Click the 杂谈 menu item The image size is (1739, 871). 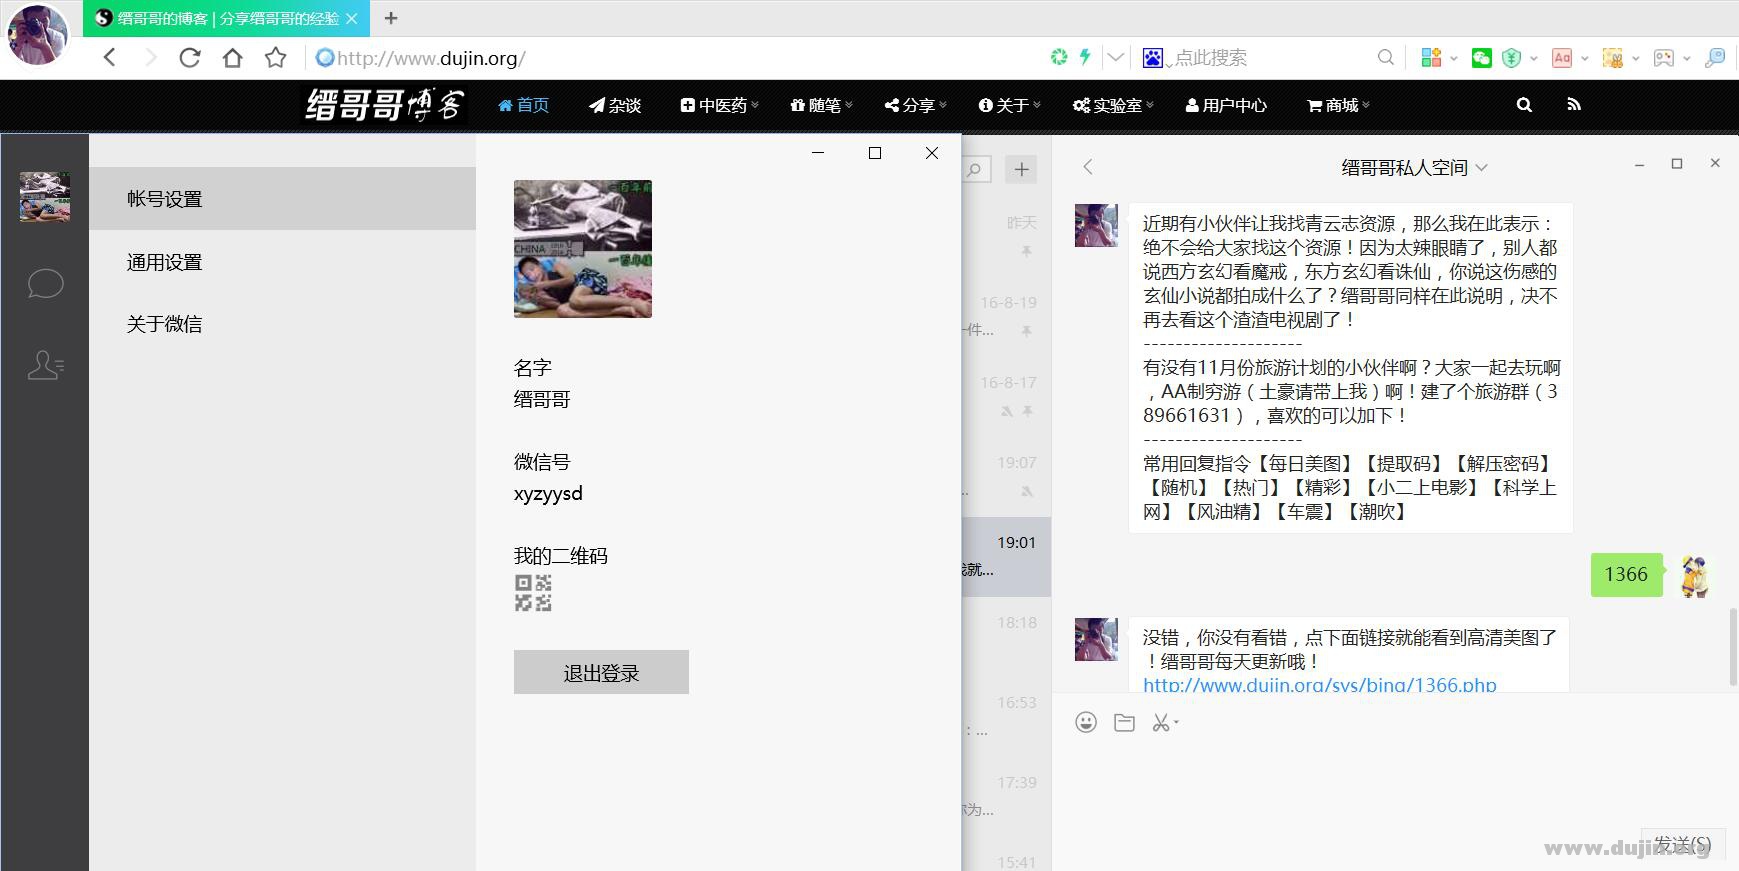615,105
